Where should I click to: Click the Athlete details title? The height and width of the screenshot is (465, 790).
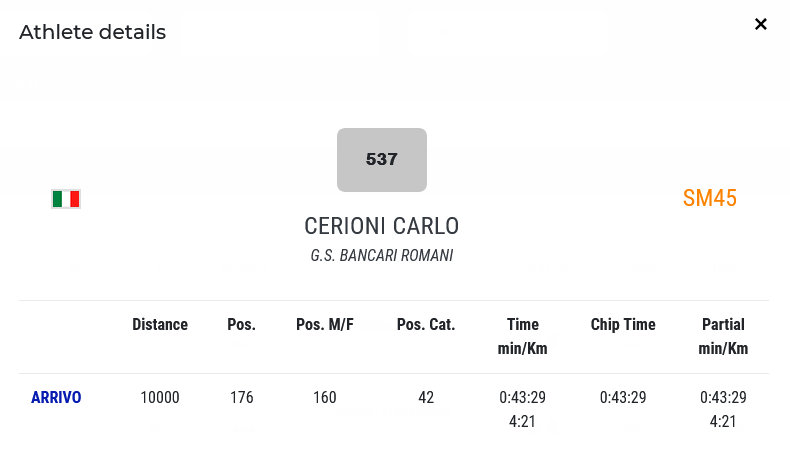coord(92,32)
